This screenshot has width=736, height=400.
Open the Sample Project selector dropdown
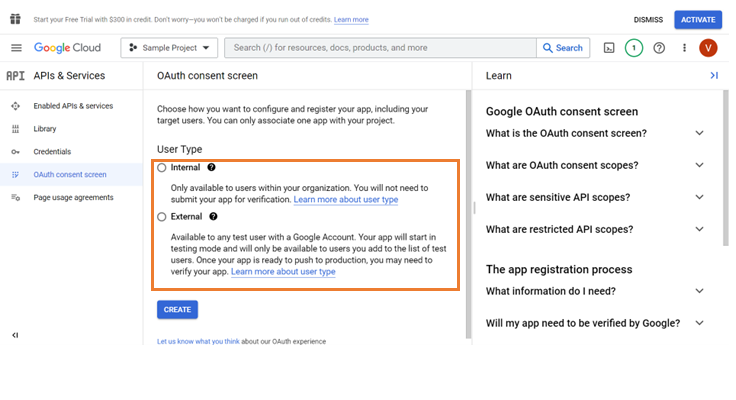169,48
